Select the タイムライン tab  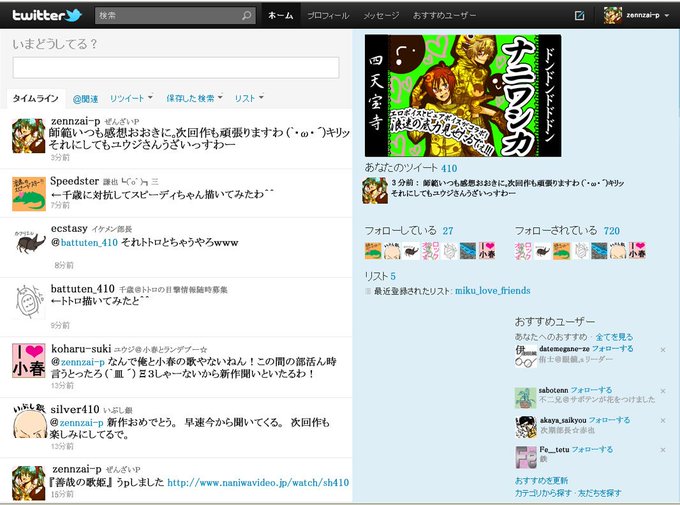36,98
